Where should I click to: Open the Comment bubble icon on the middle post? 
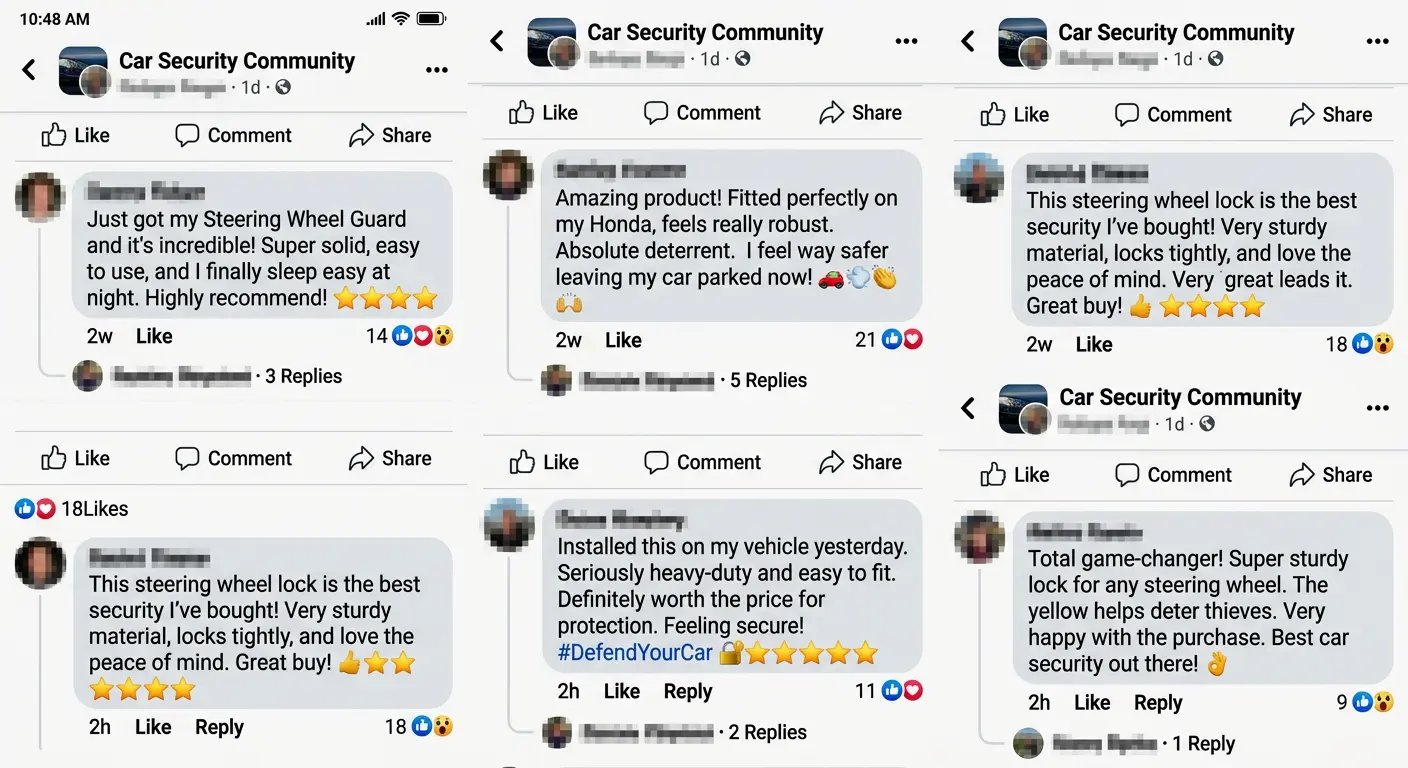657,112
